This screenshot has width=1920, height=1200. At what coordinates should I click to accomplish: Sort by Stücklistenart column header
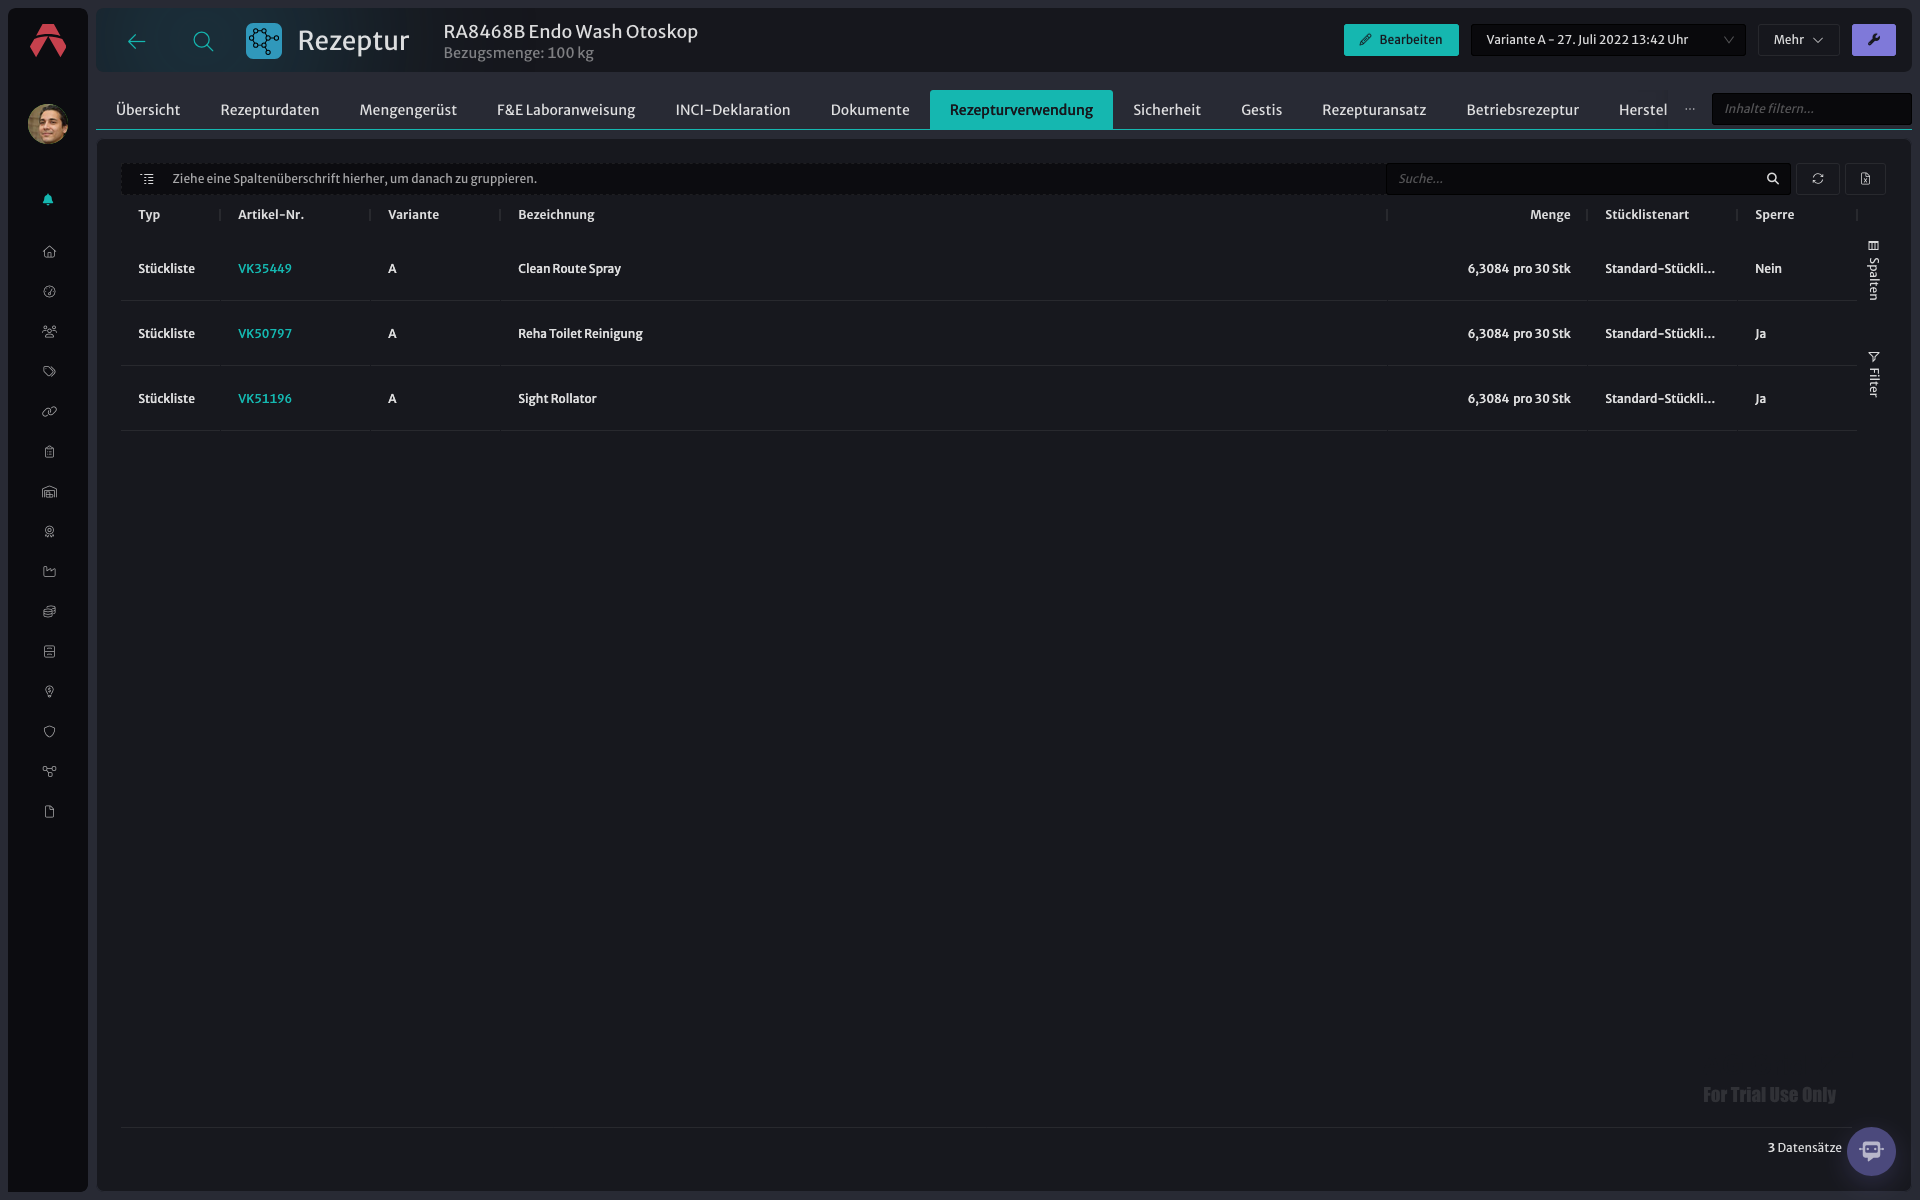coord(1647,215)
